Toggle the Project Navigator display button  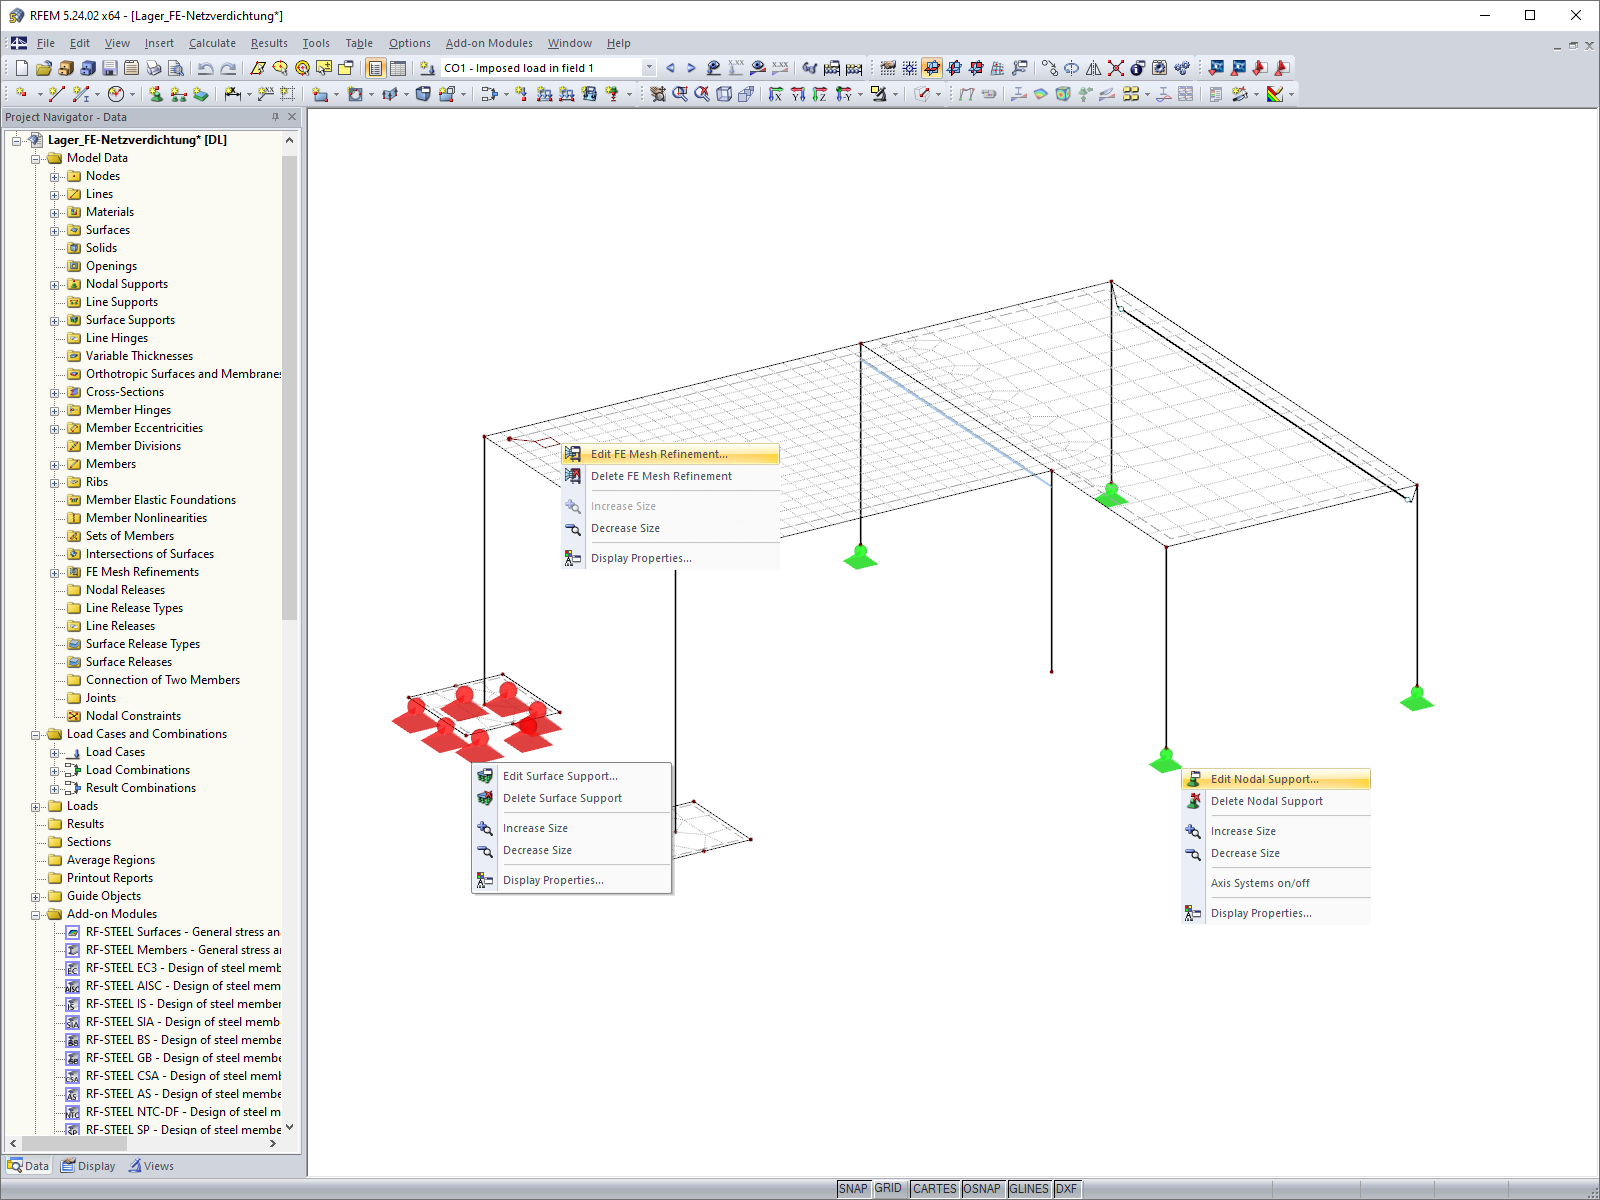(376, 68)
